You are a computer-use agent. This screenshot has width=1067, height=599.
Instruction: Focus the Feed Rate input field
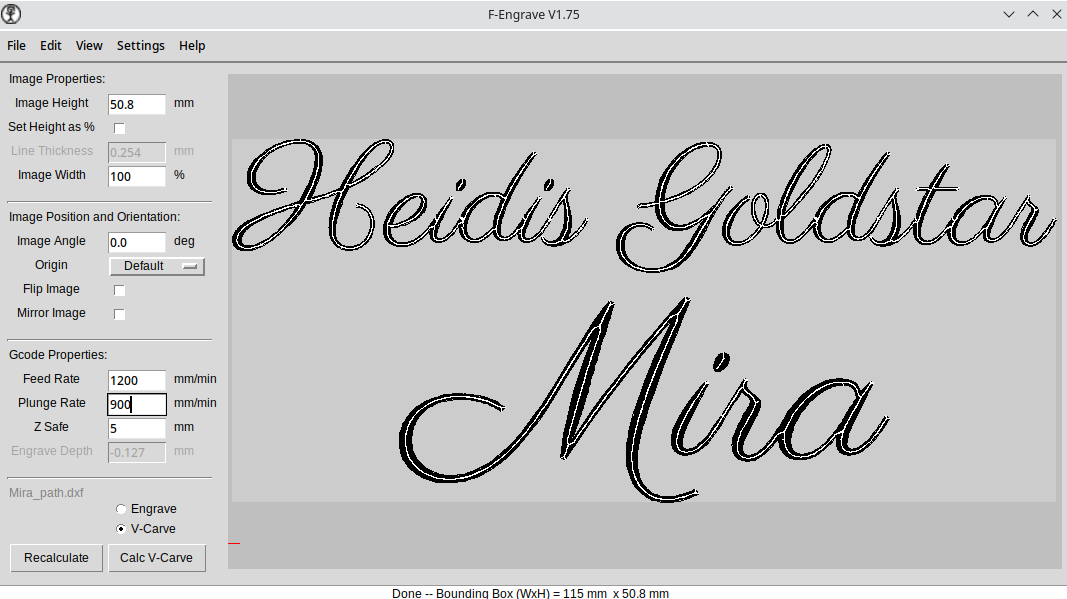[136, 380]
